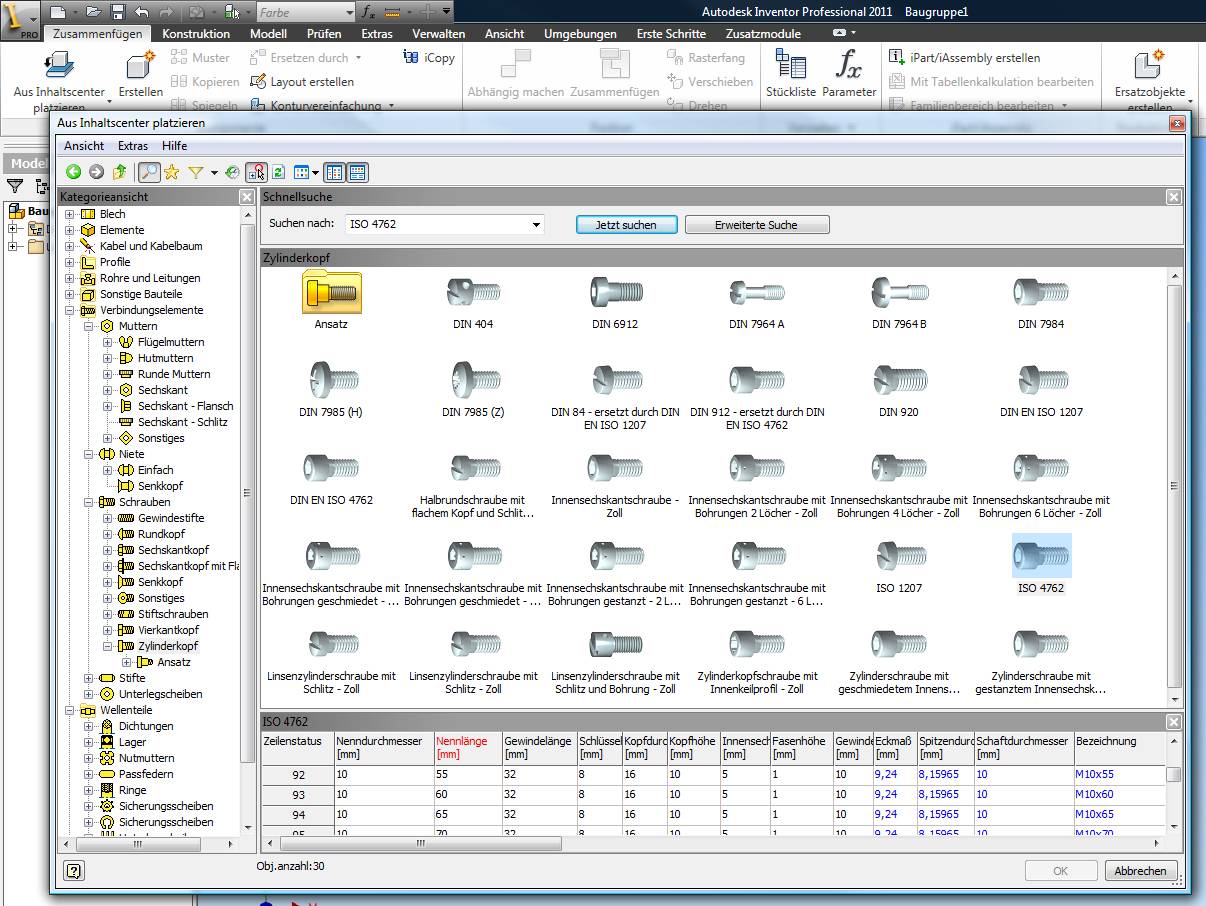Select the DIN 7964 A screw
The height and width of the screenshot is (906, 1206).
757,292
